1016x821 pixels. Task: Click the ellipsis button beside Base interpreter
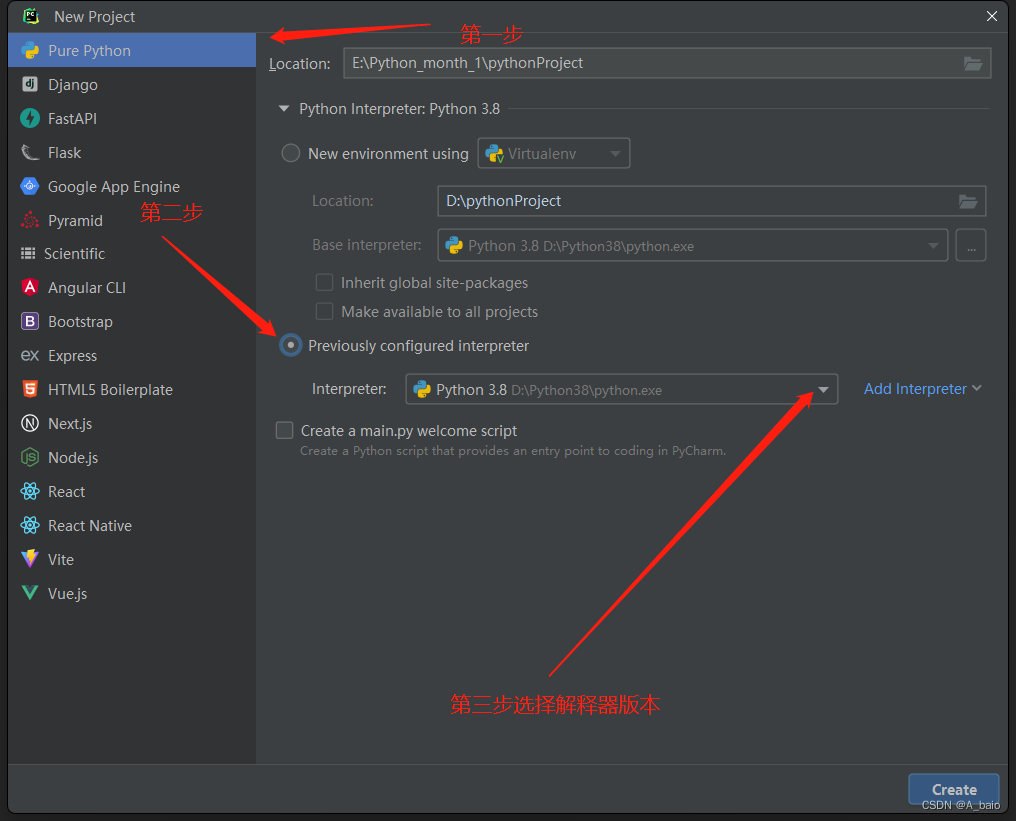971,246
